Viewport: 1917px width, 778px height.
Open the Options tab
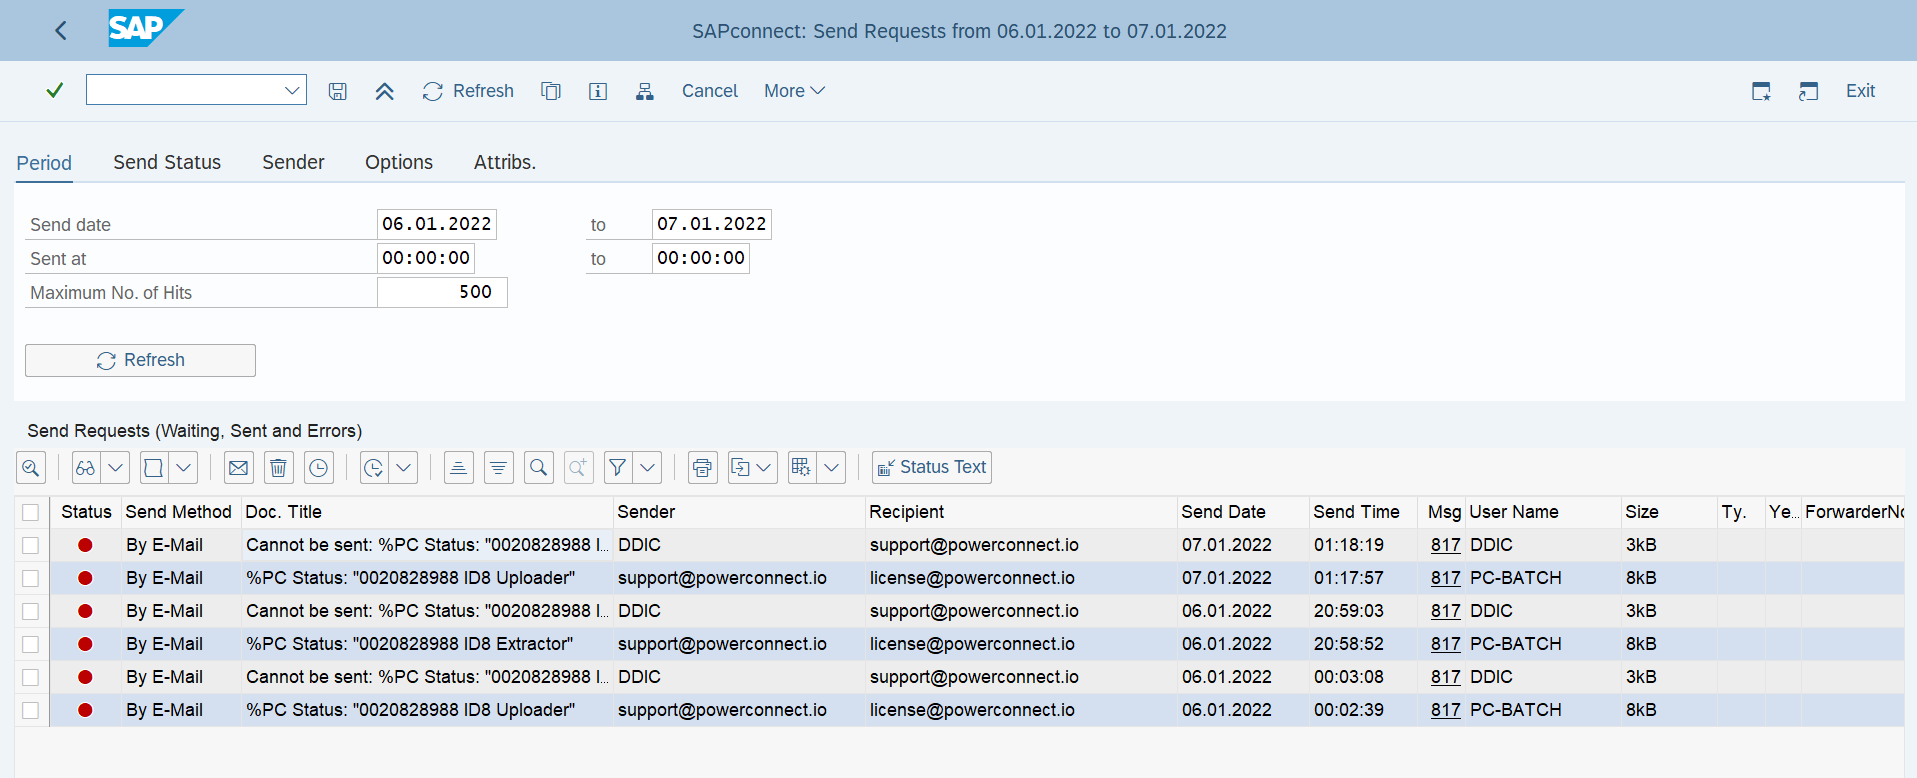[398, 162]
